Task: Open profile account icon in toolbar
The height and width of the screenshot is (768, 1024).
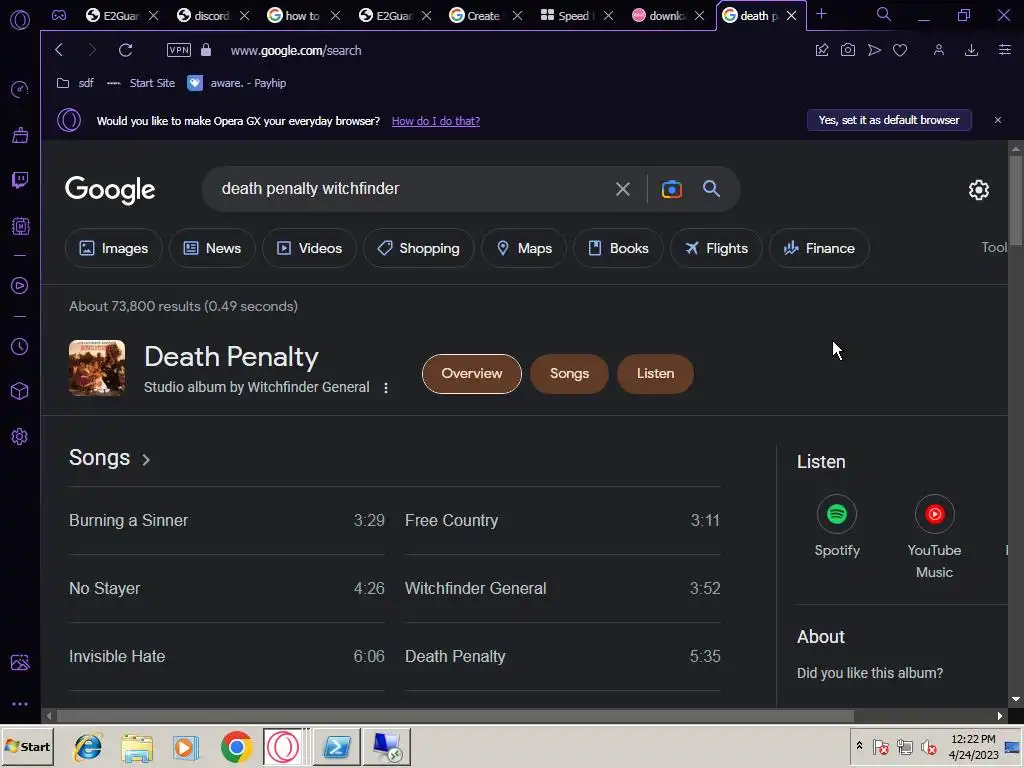Action: tap(938, 50)
